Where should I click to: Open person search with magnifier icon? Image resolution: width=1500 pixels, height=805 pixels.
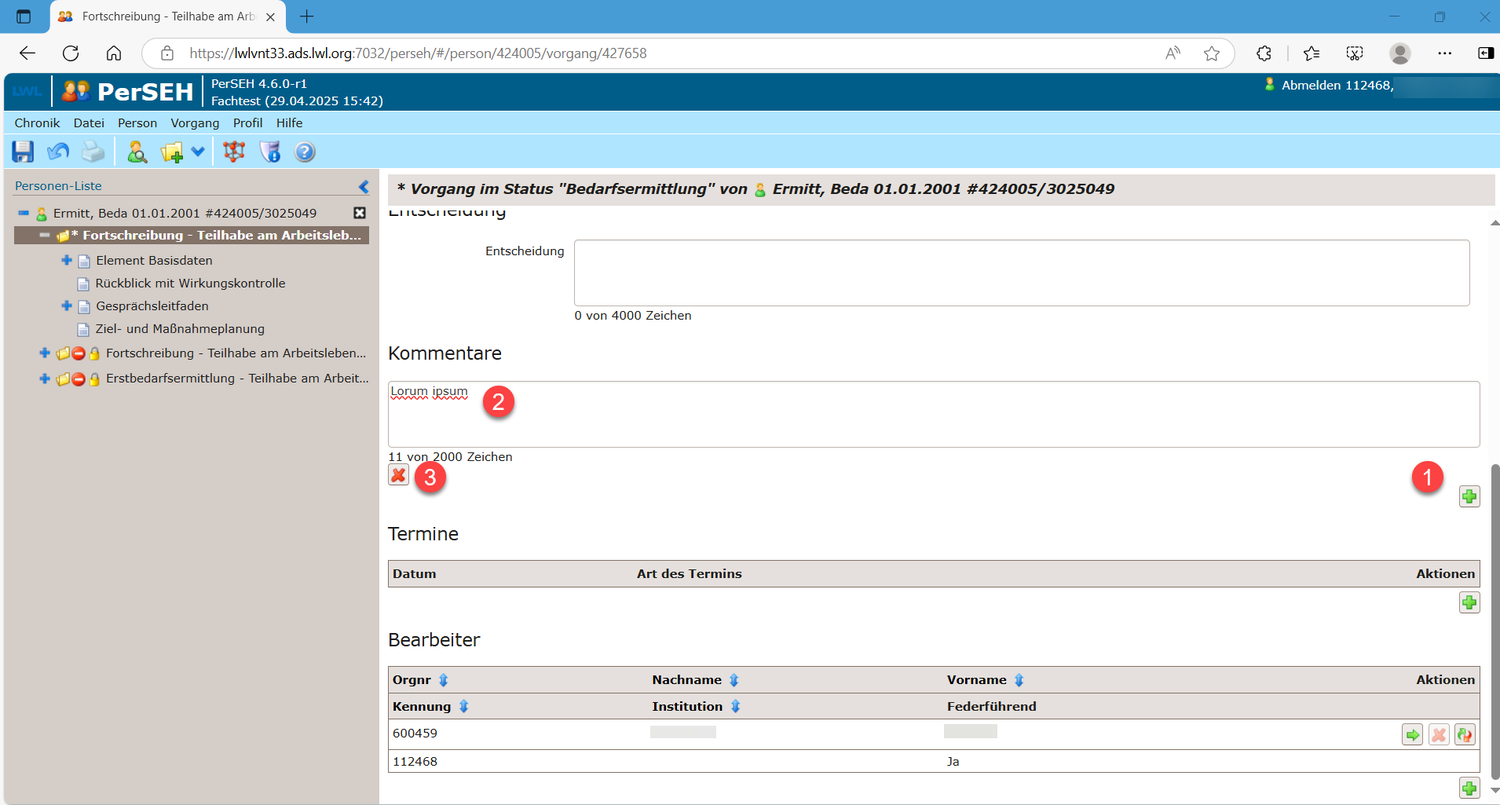[x=137, y=152]
